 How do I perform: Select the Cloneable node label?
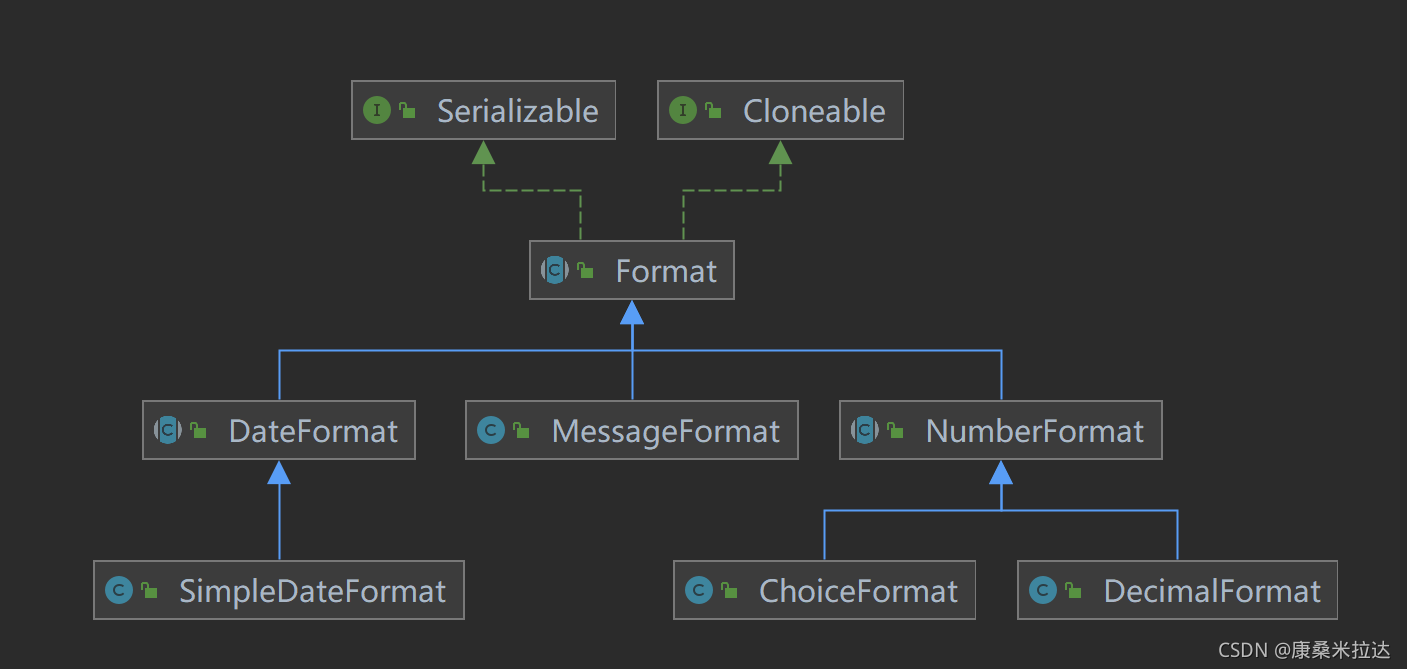pyautogui.click(x=814, y=111)
